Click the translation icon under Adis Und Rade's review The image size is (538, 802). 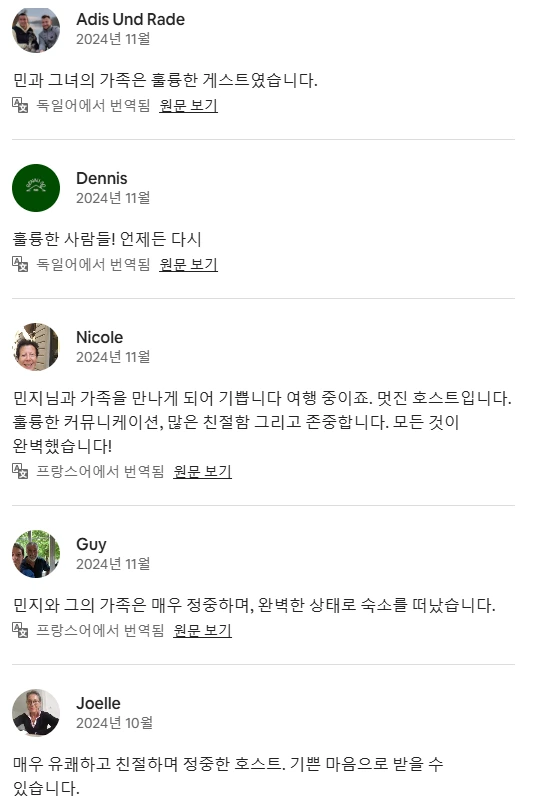(x=20, y=105)
